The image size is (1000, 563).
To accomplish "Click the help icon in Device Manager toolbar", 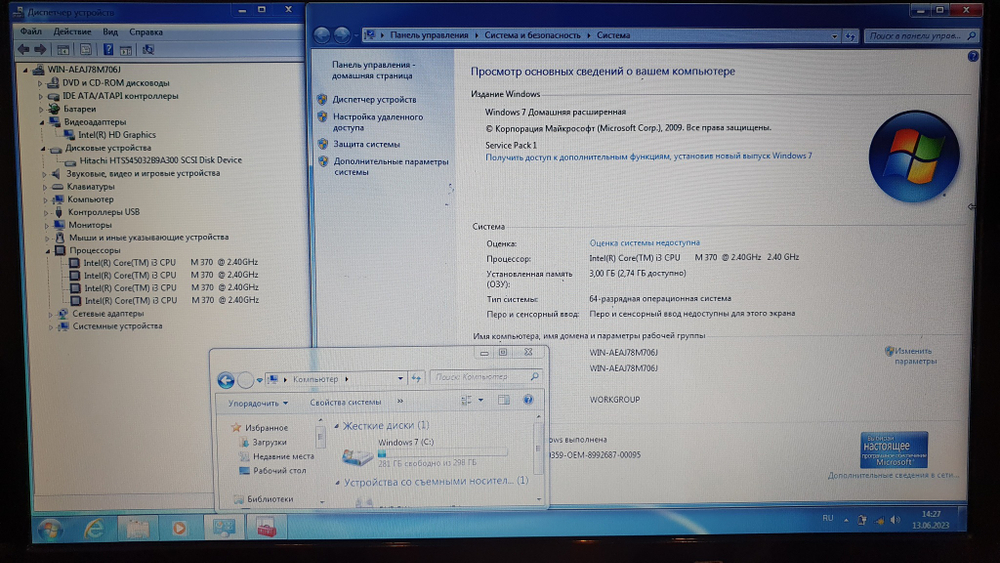I will 108,49.
